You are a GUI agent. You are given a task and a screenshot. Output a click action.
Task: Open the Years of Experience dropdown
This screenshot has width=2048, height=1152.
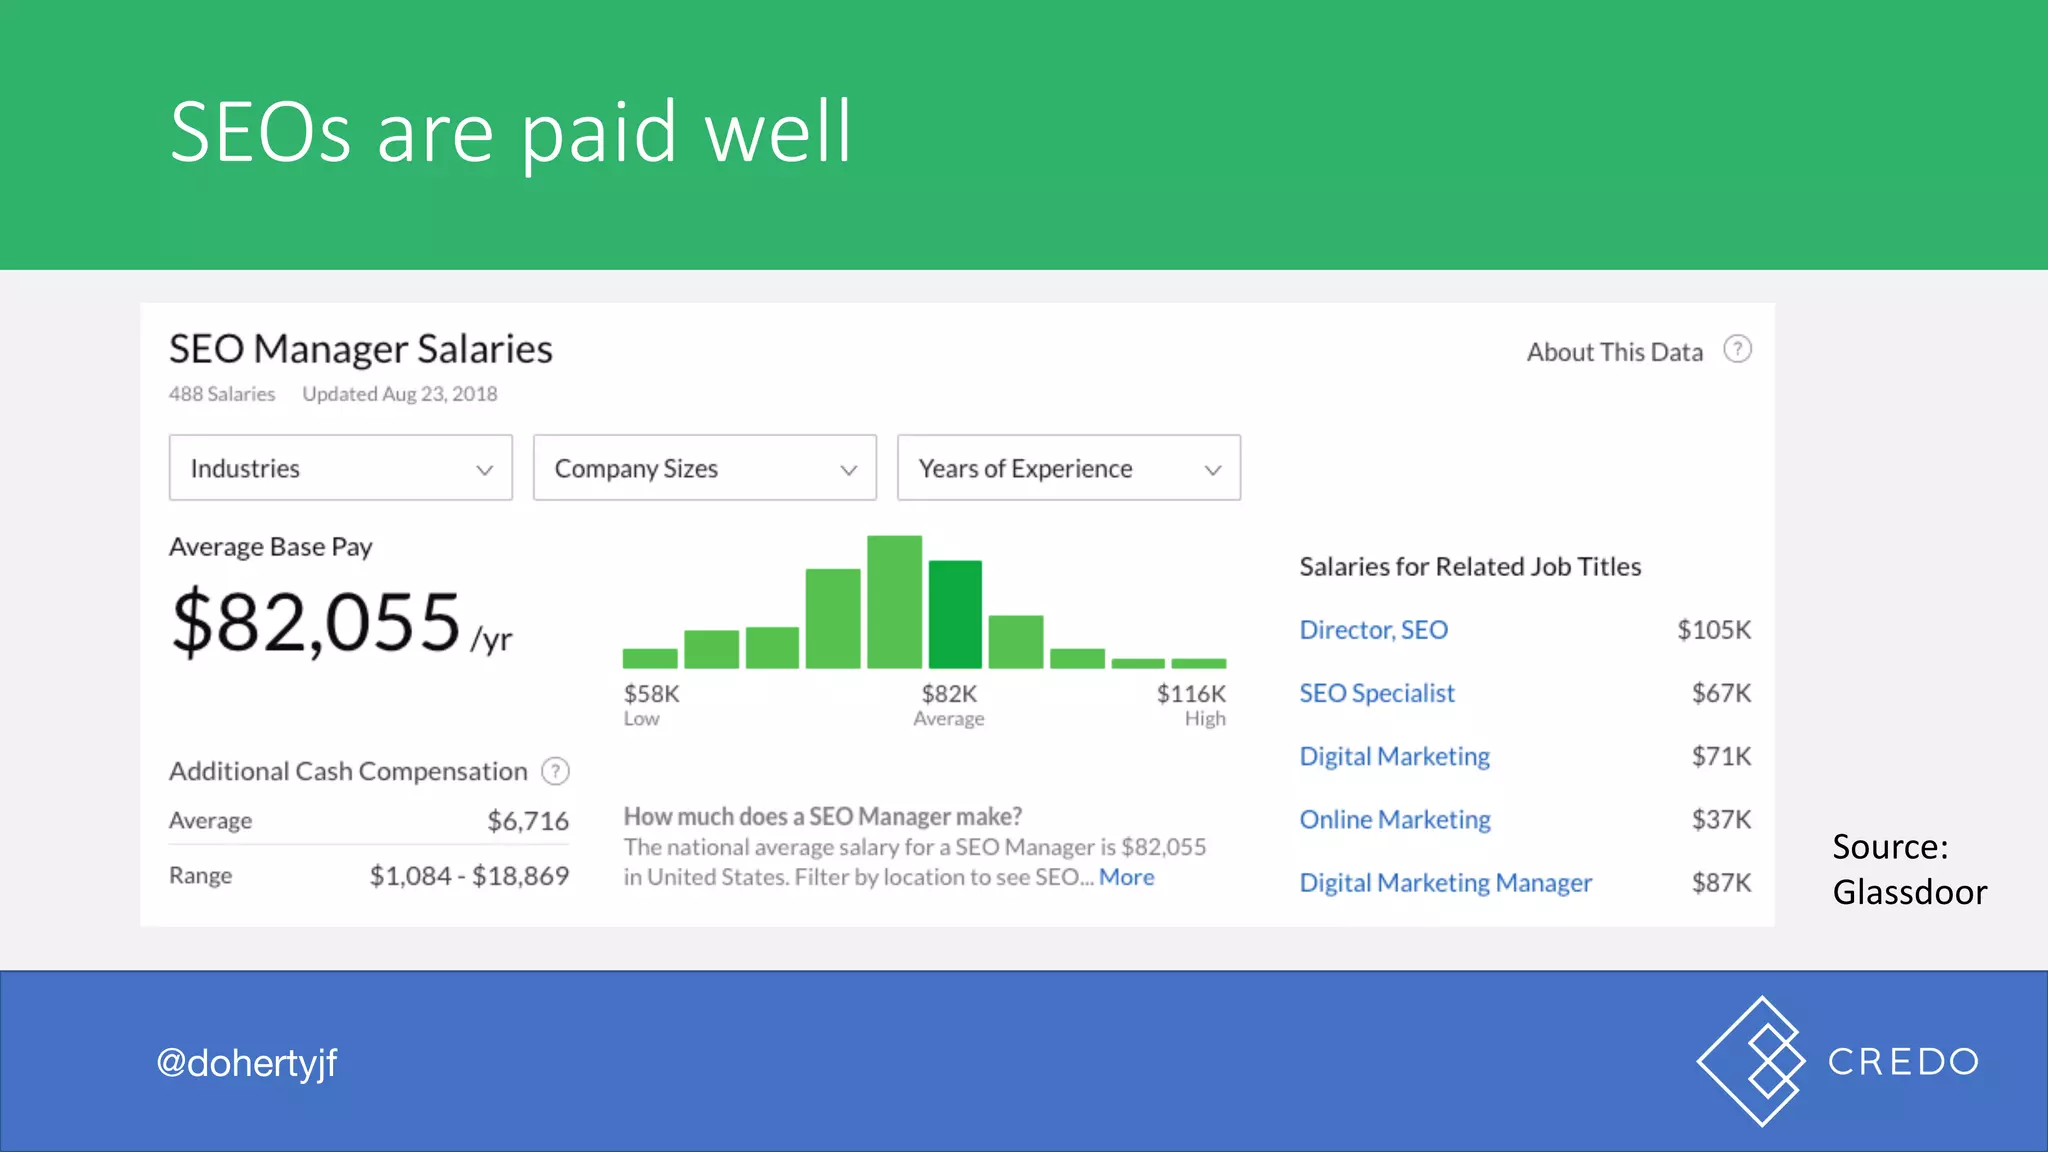point(1069,467)
